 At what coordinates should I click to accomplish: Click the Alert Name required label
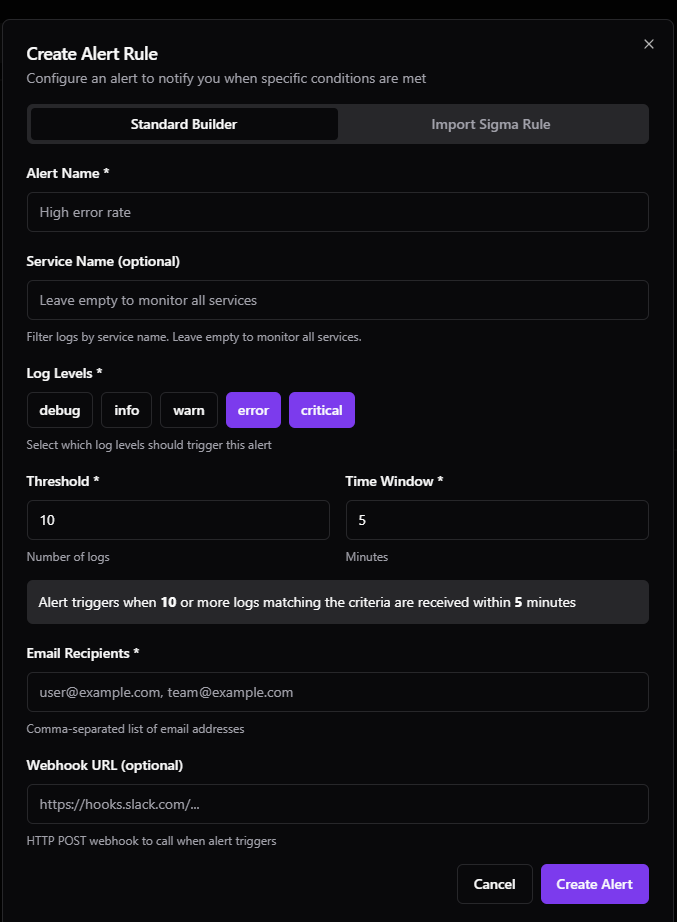click(67, 173)
